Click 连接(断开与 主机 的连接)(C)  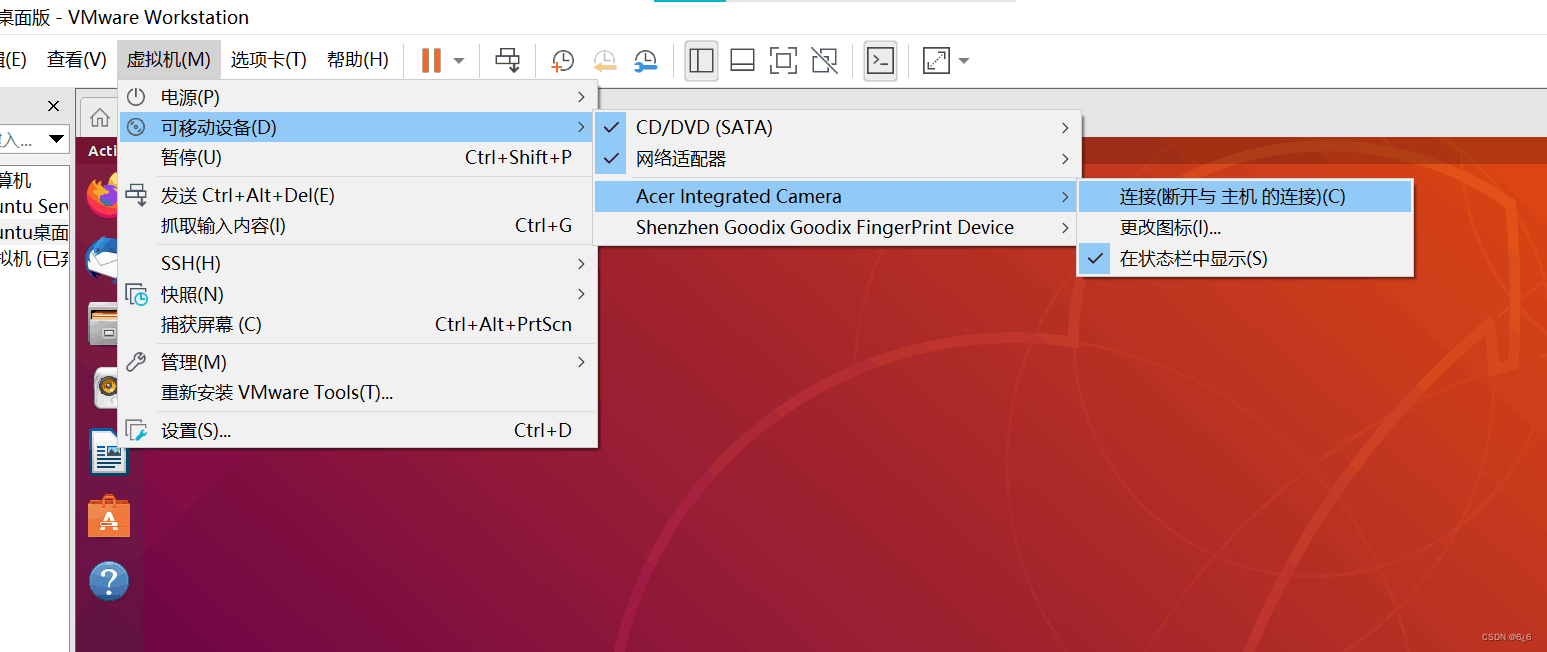[x=1245, y=197]
